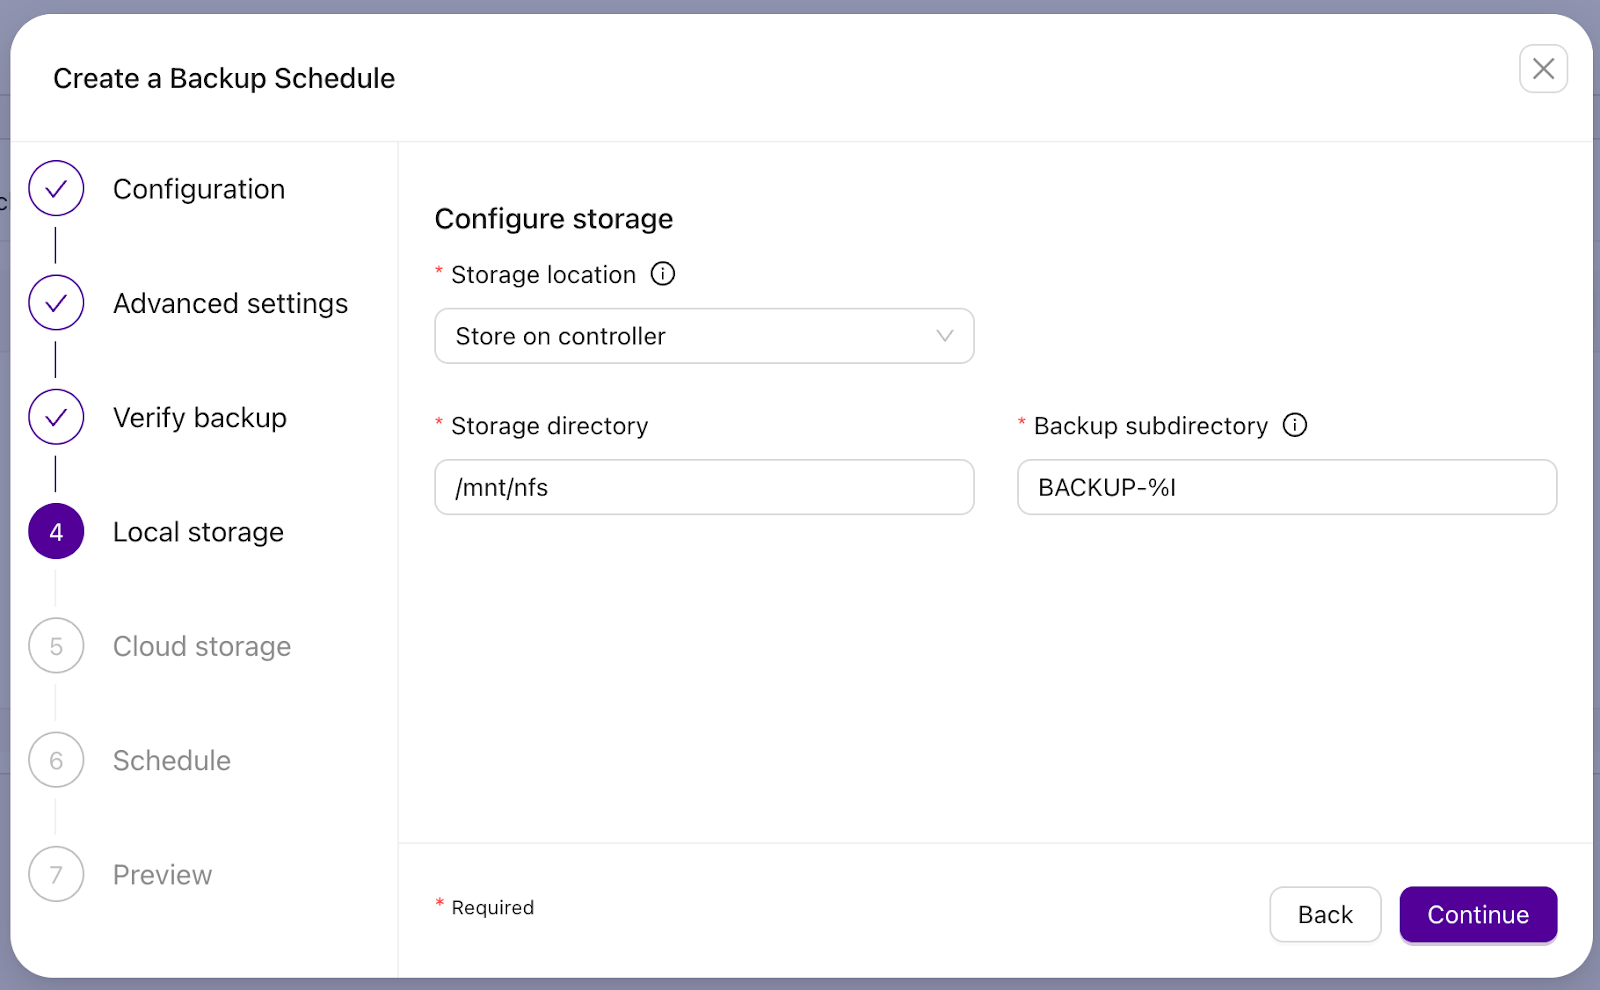The image size is (1600, 990).
Task: Click the Storage directory input field
Action: click(x=704, y=487)
